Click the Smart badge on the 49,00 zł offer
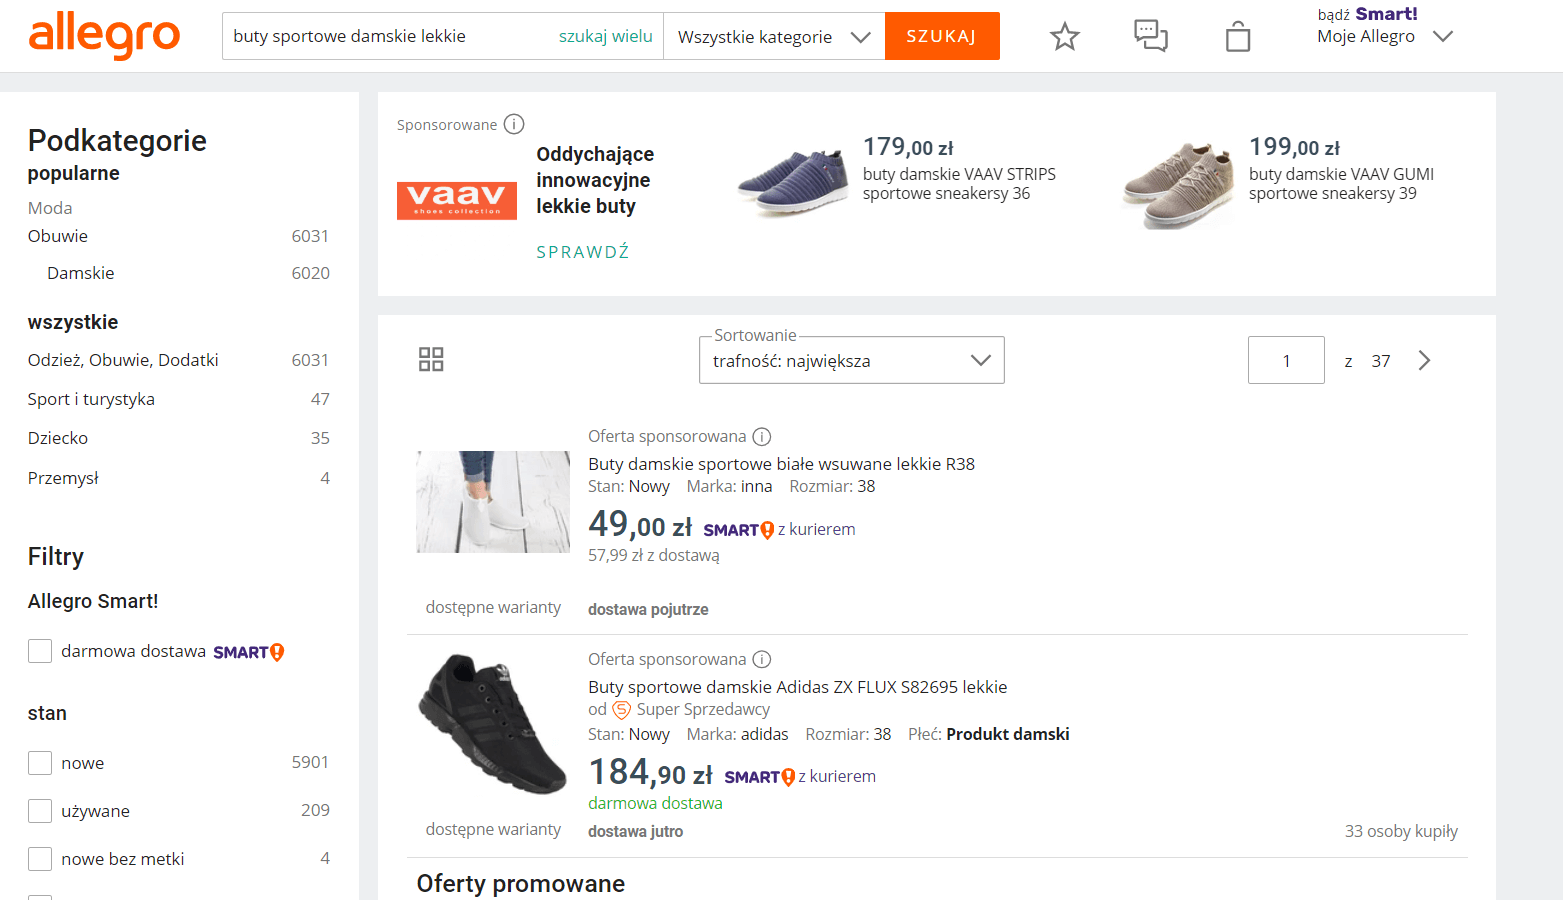Screen dimensions: 1563x900 (737, 528)
